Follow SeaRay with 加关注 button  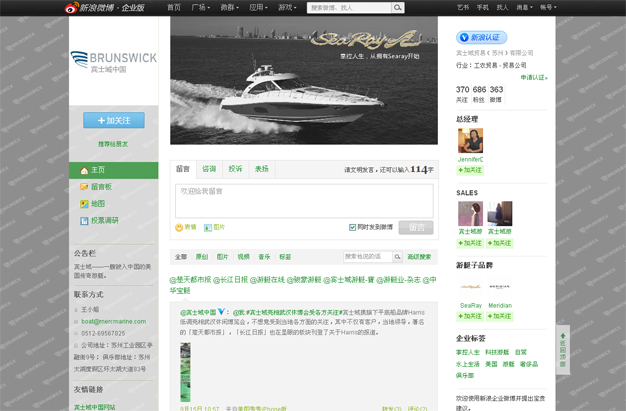(x=470, y=316)
